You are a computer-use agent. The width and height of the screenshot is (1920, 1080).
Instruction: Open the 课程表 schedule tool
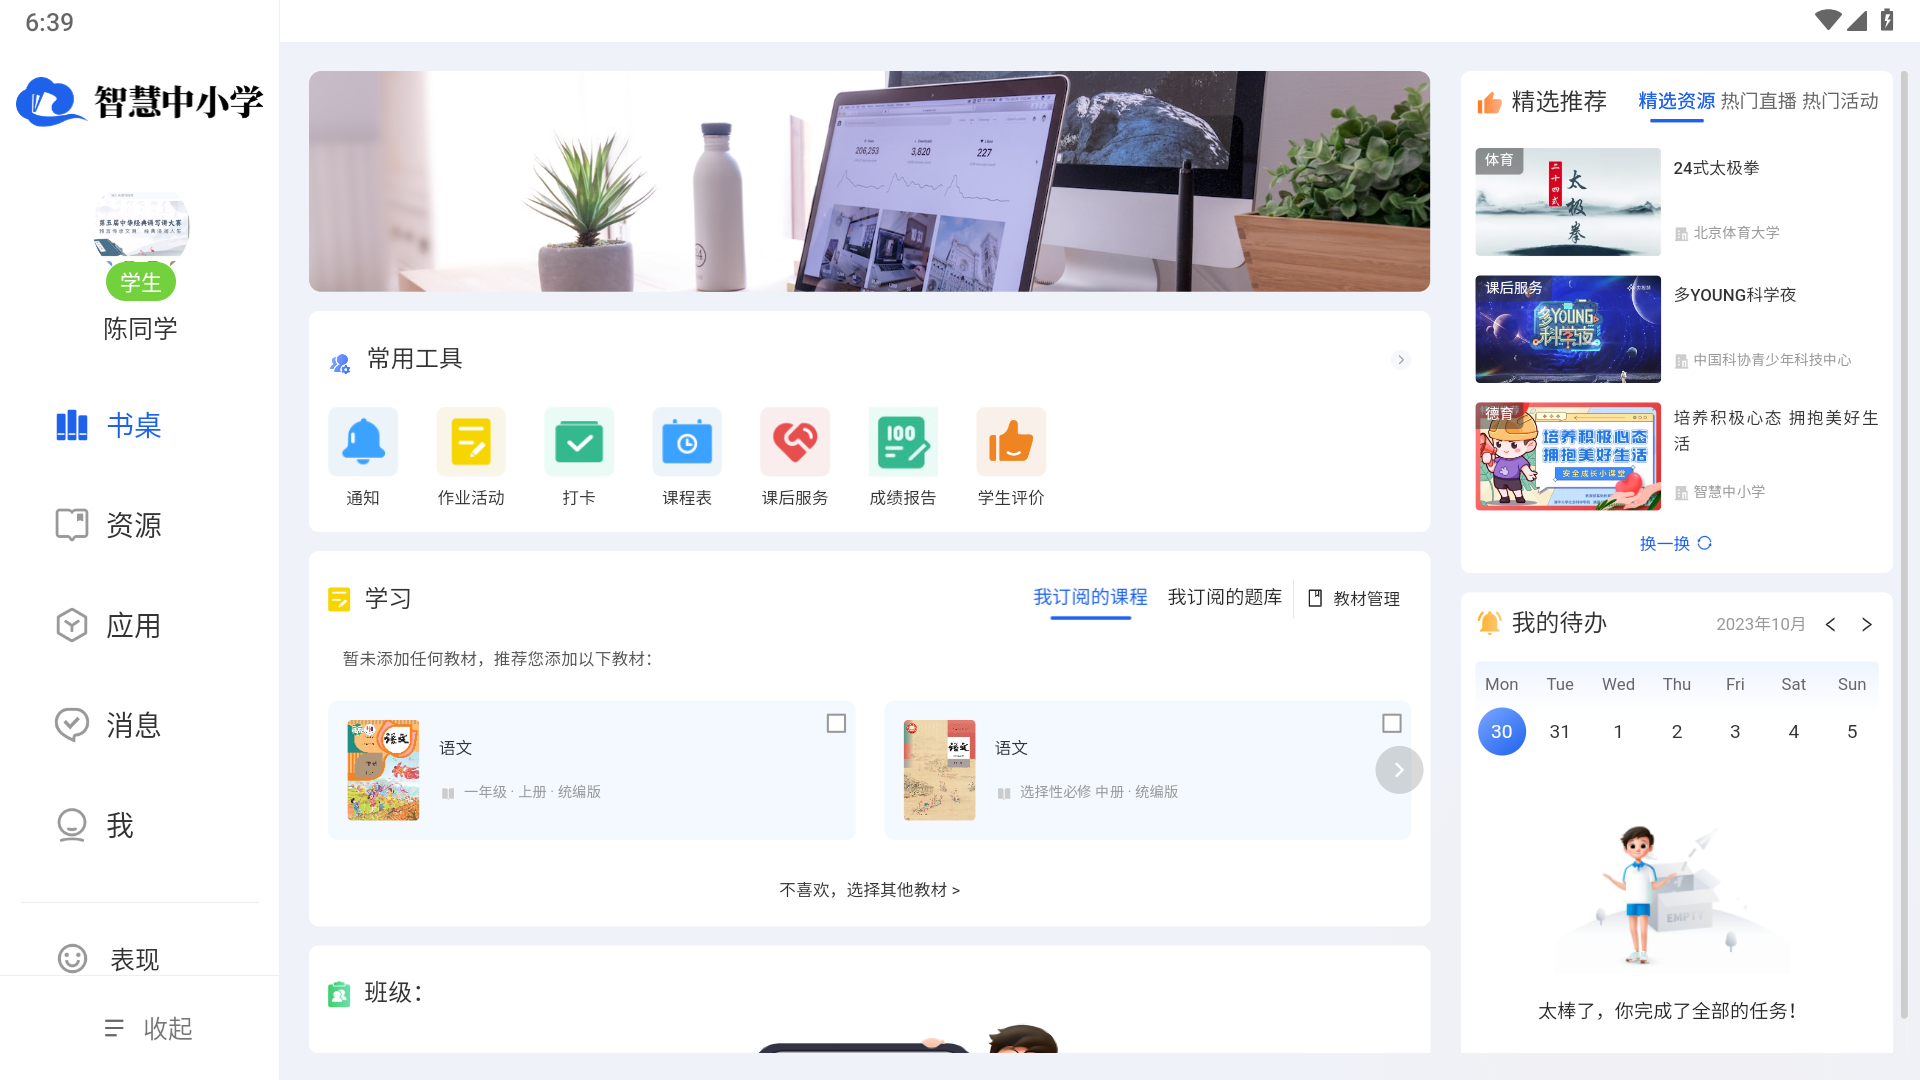tap(686, 458)
